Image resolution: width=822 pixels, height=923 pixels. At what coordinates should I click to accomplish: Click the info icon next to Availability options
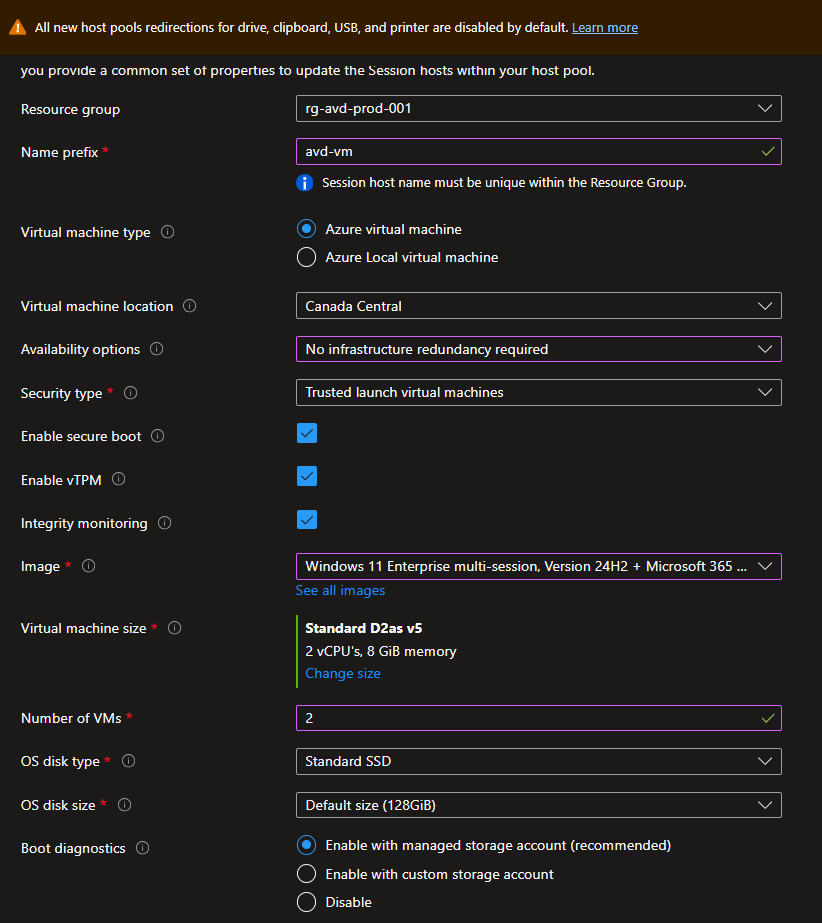point(157,349)
